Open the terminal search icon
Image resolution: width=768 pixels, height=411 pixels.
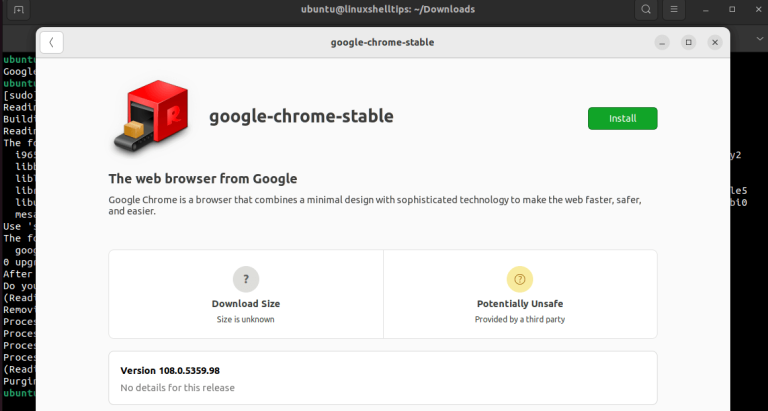click(647, 10)
